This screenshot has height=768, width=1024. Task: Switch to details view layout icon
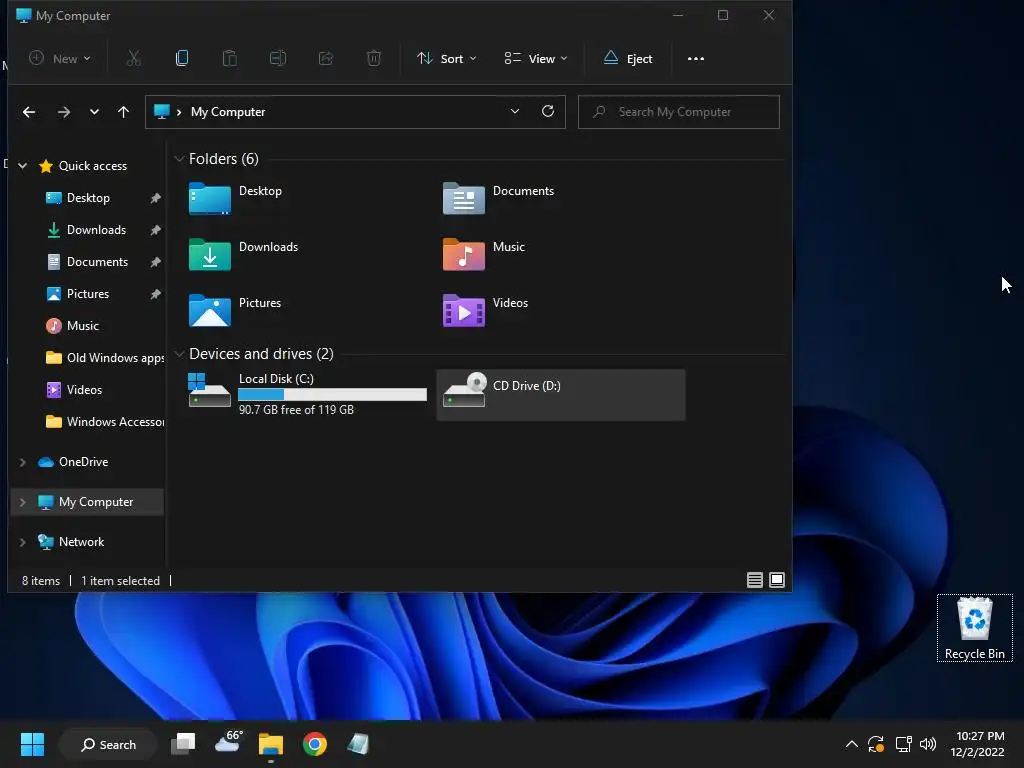coord(754,580)
